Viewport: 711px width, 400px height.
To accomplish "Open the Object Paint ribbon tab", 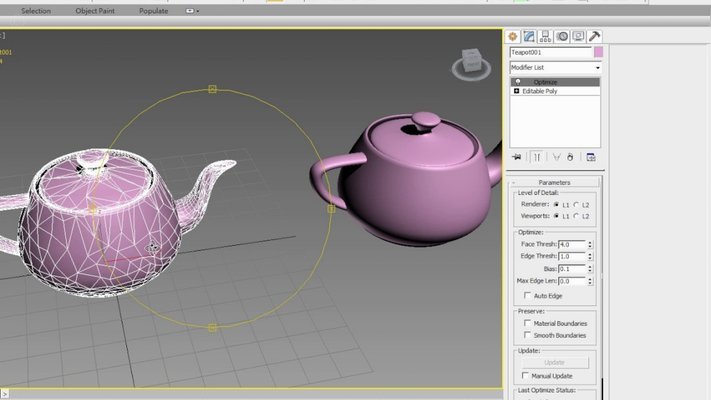I will [95, 11].
